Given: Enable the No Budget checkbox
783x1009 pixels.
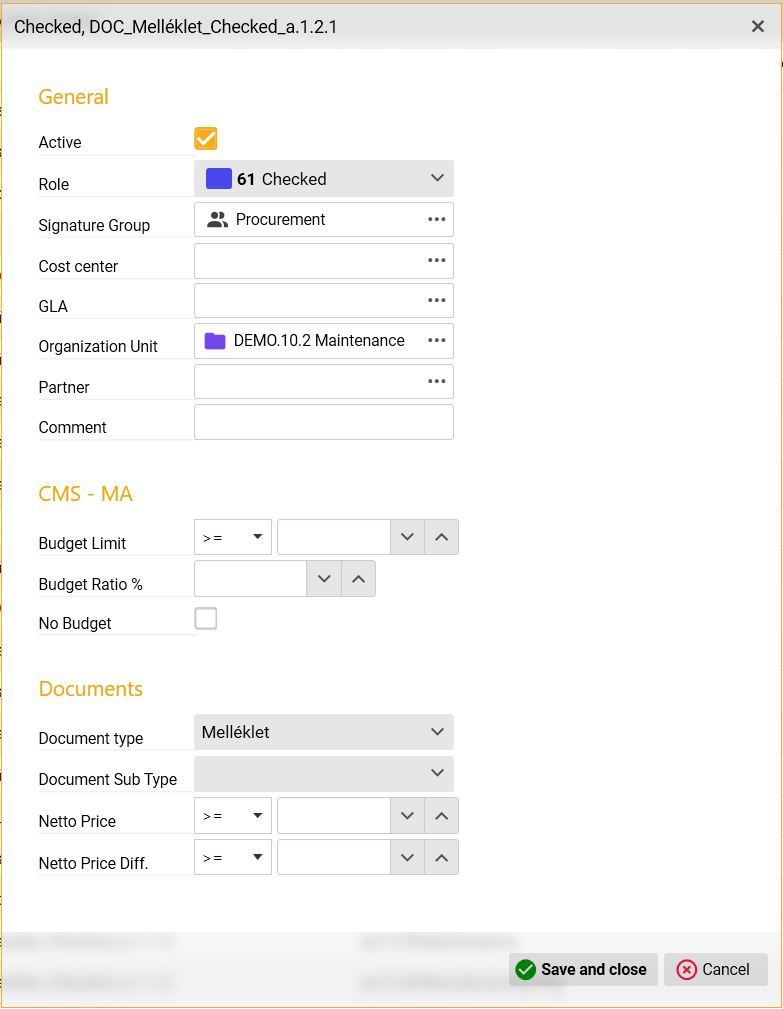Looking at the screenshot, I should coord(206,619).
